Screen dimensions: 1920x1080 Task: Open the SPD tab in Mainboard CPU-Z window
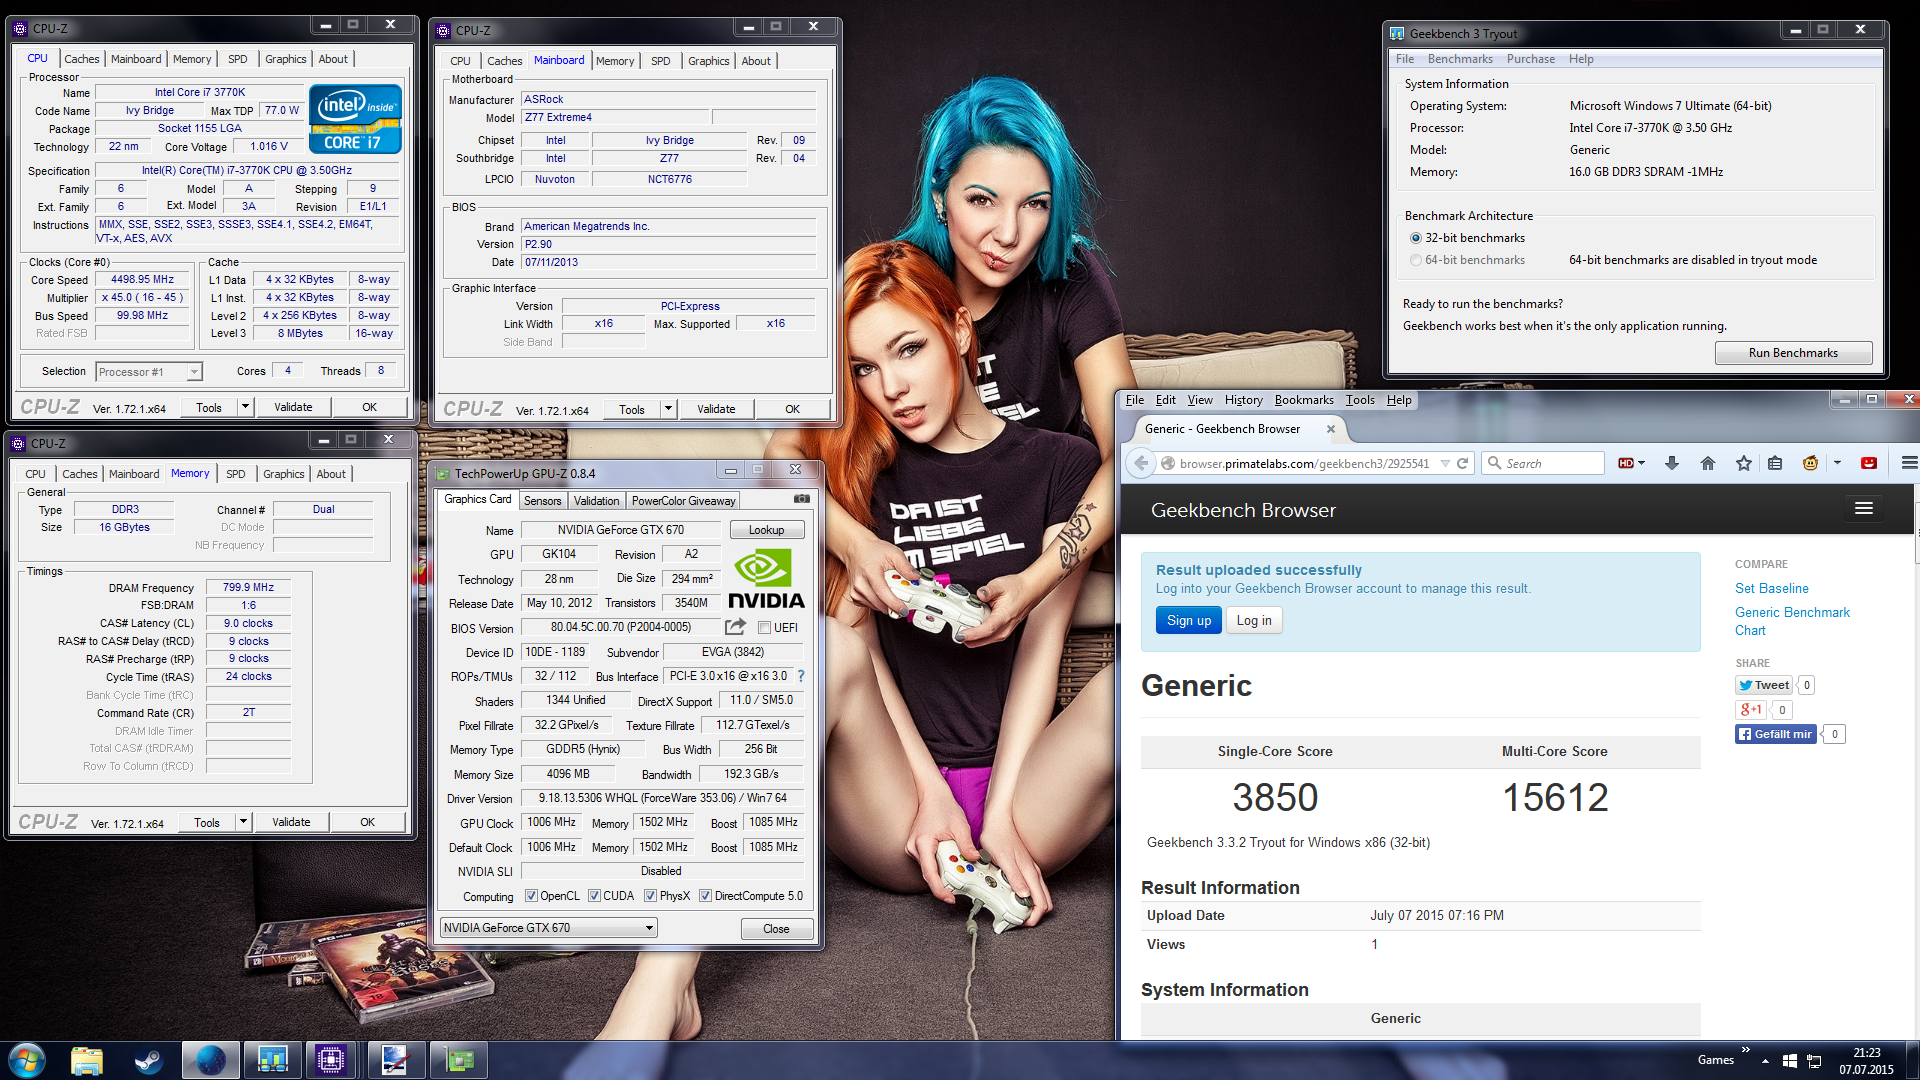click(661, 61)
